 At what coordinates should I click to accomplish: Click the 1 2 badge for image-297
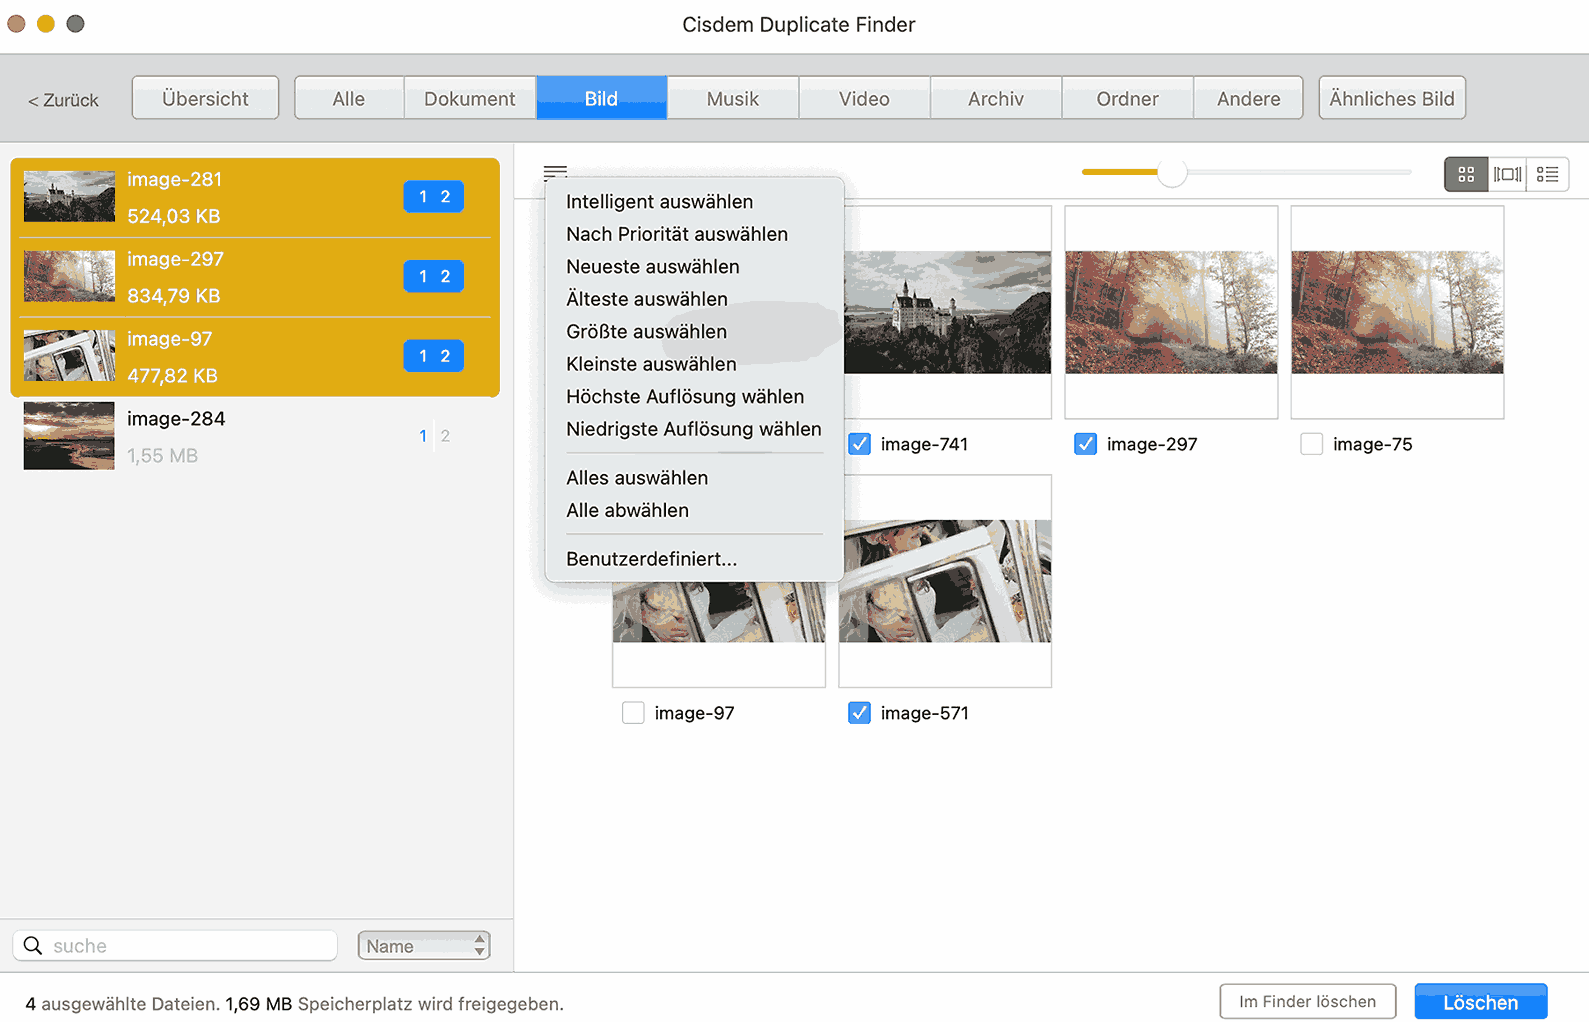[x=433, y=276]
